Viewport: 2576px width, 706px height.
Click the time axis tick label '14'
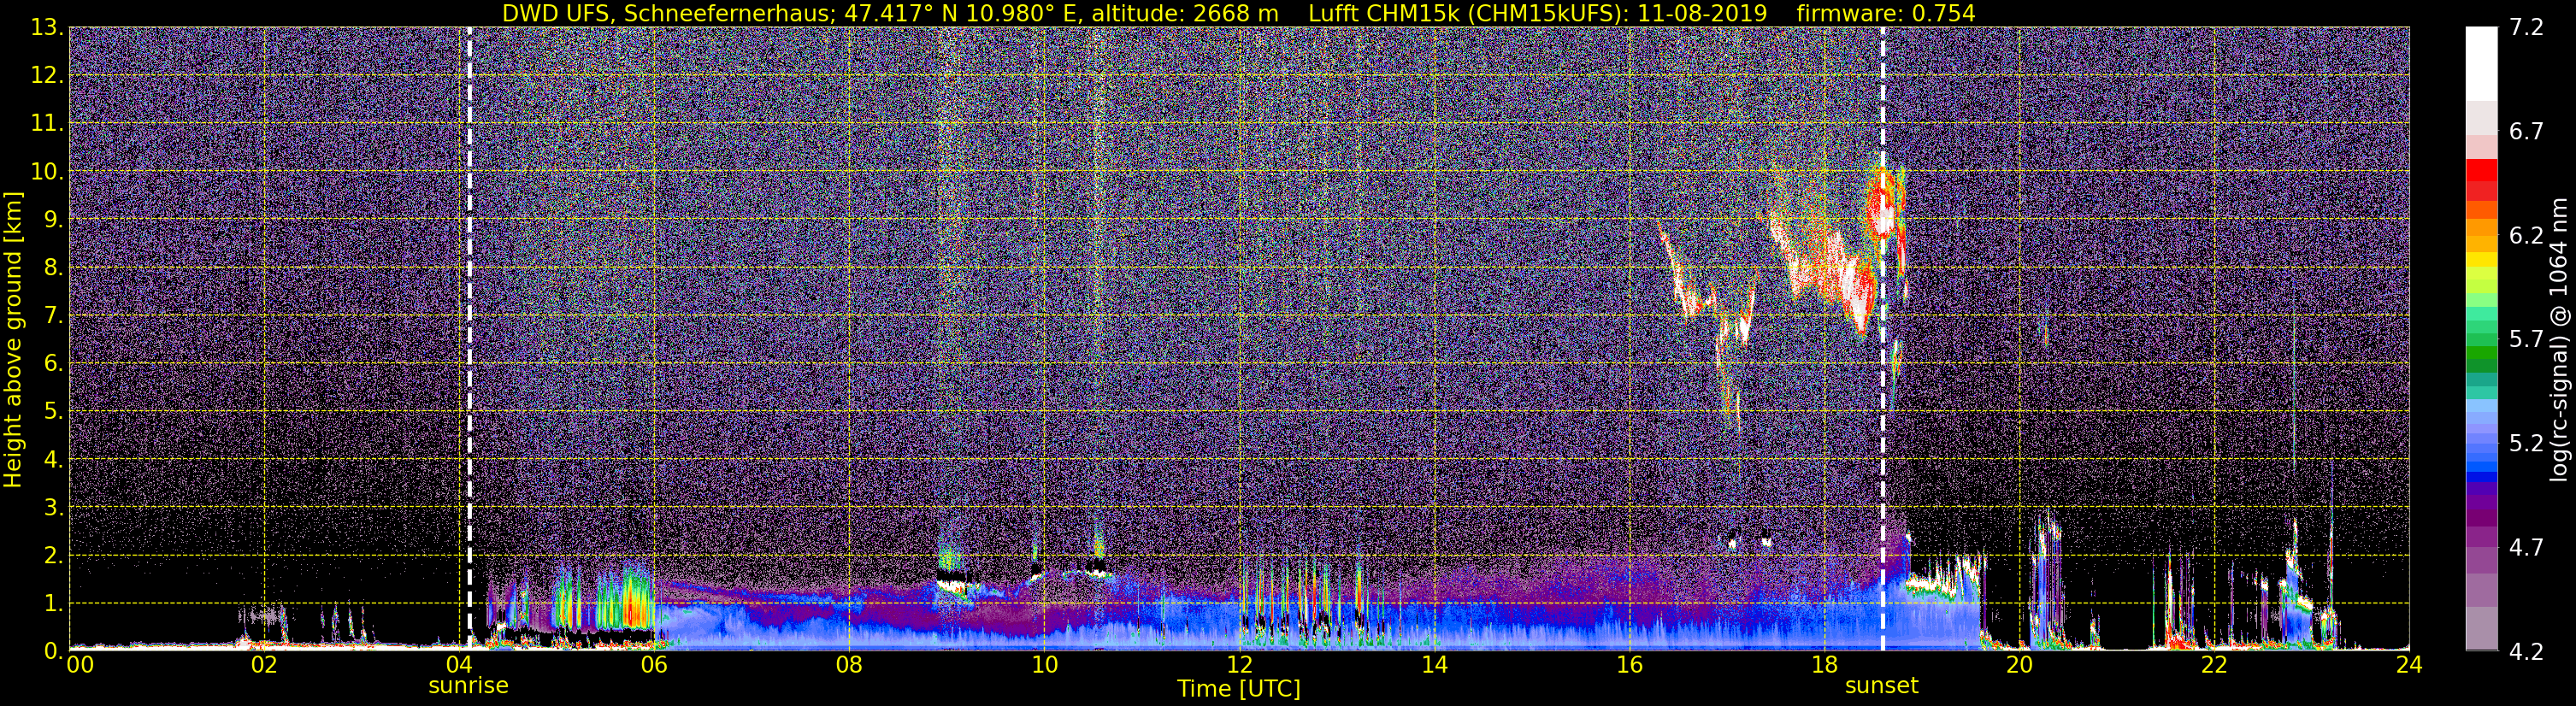pos(1434,665)
